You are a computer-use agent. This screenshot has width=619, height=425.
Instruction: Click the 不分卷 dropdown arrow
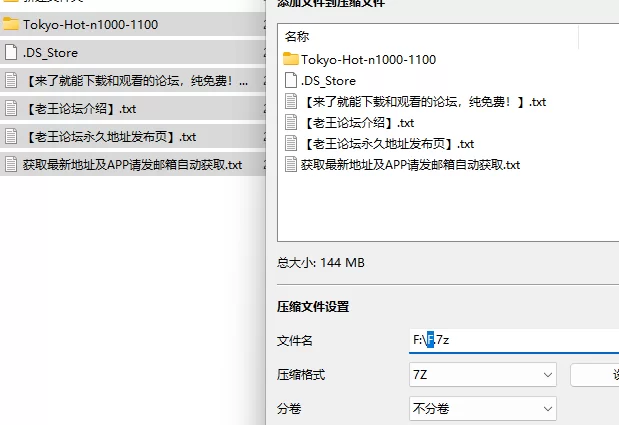(548, 408)
